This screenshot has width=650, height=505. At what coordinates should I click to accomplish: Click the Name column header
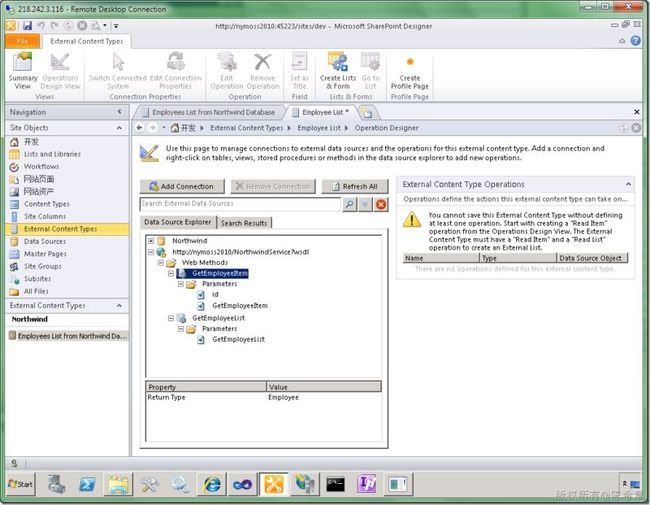(x=441, y=258)
